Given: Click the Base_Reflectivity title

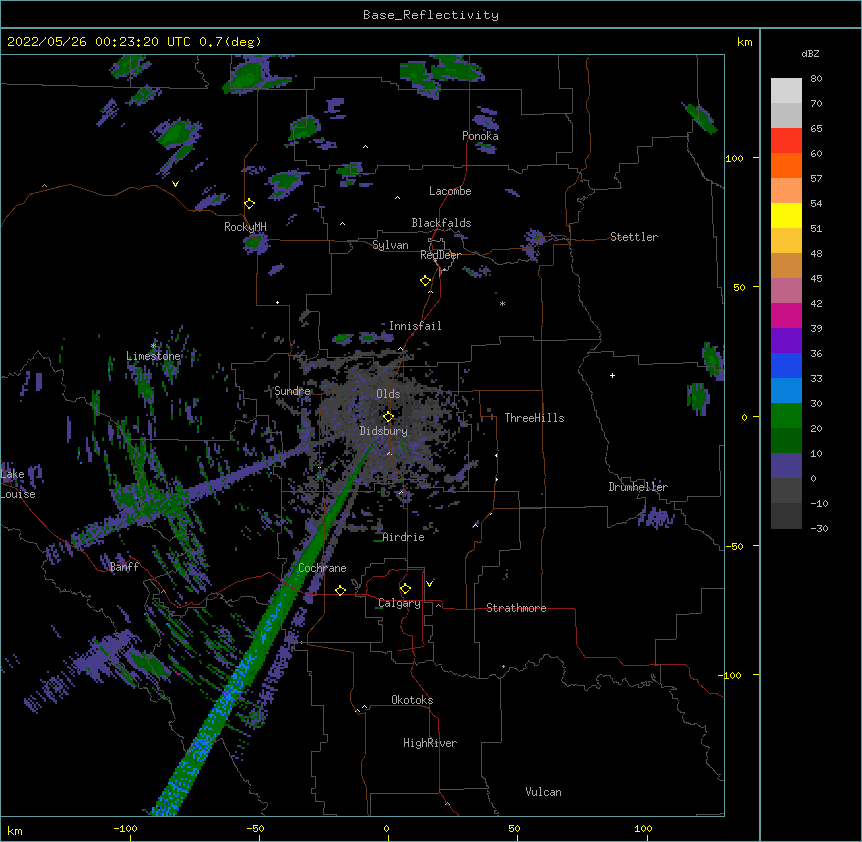Looking at the screenshot, I should [x=431, y=15].
